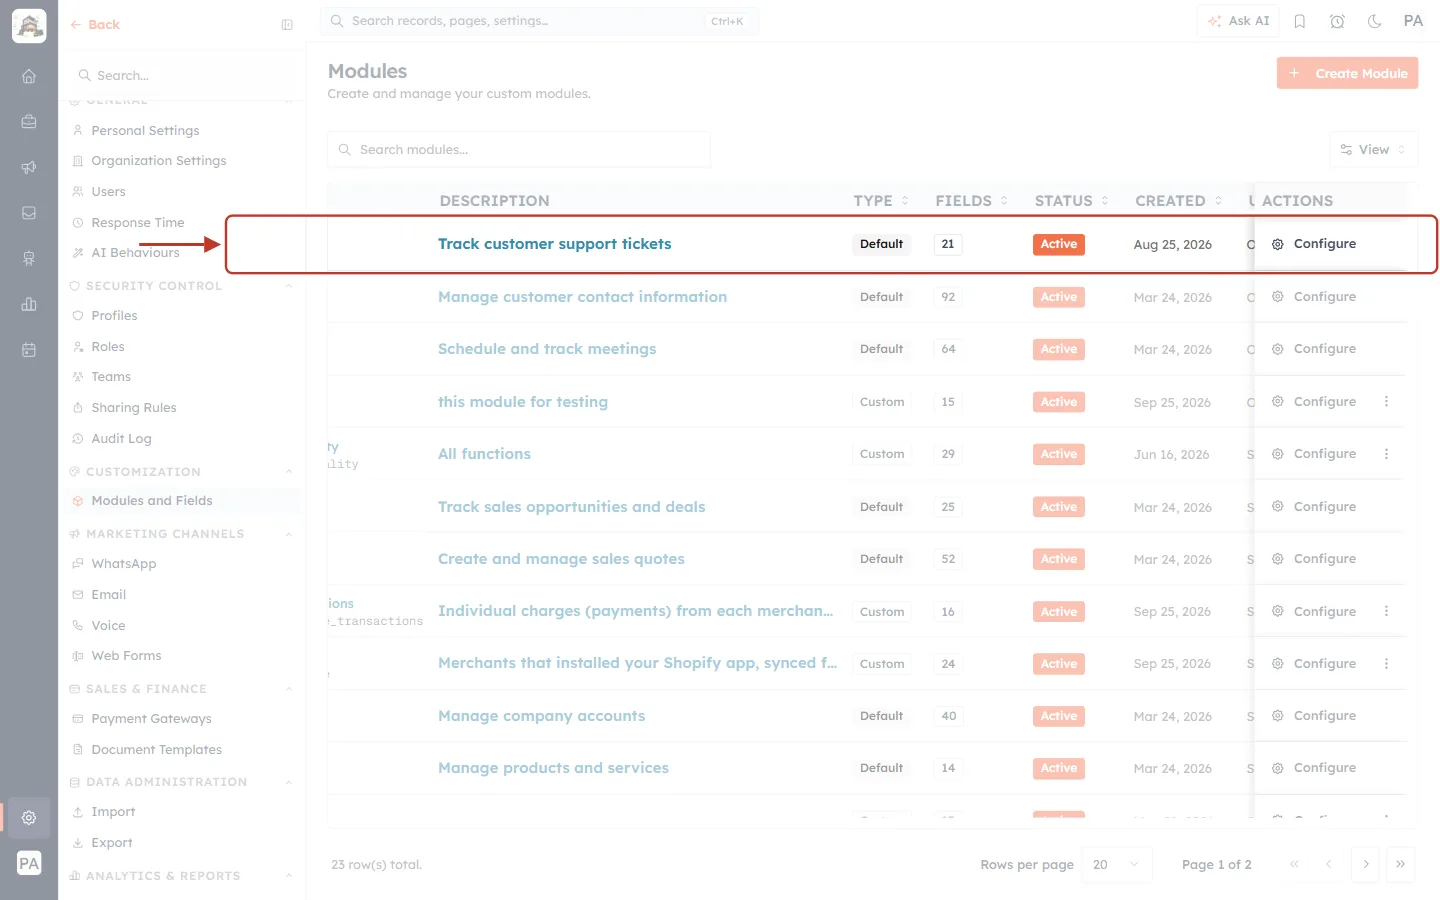
Task: Click Back link at top left
Action: coord(95,25)
